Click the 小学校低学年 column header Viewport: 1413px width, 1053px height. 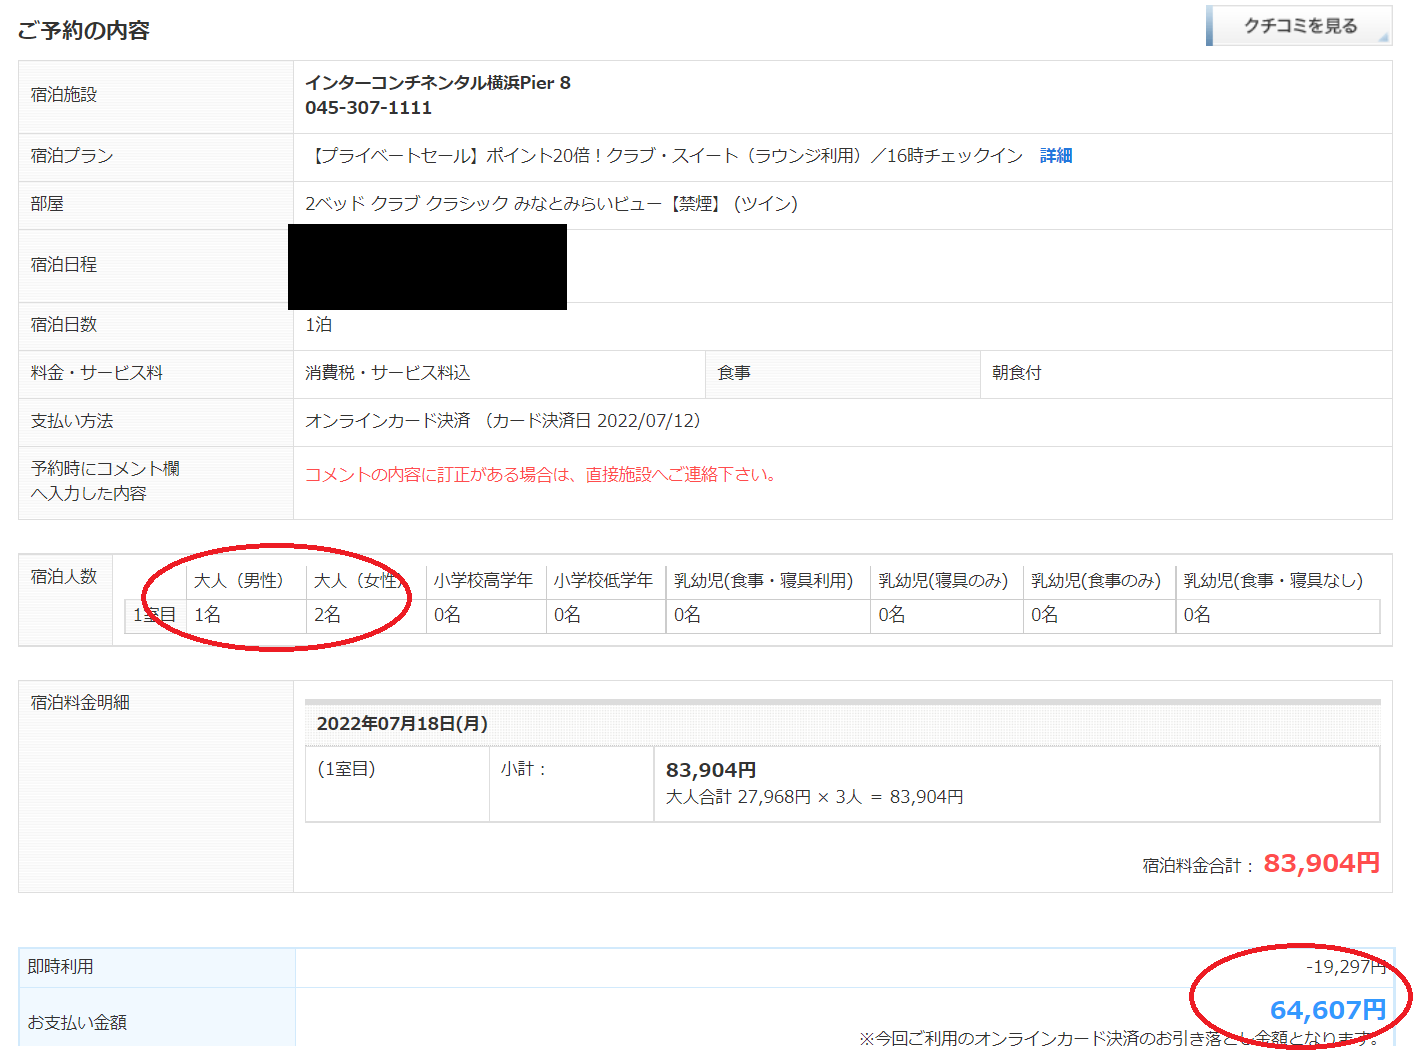pos(604,581)
